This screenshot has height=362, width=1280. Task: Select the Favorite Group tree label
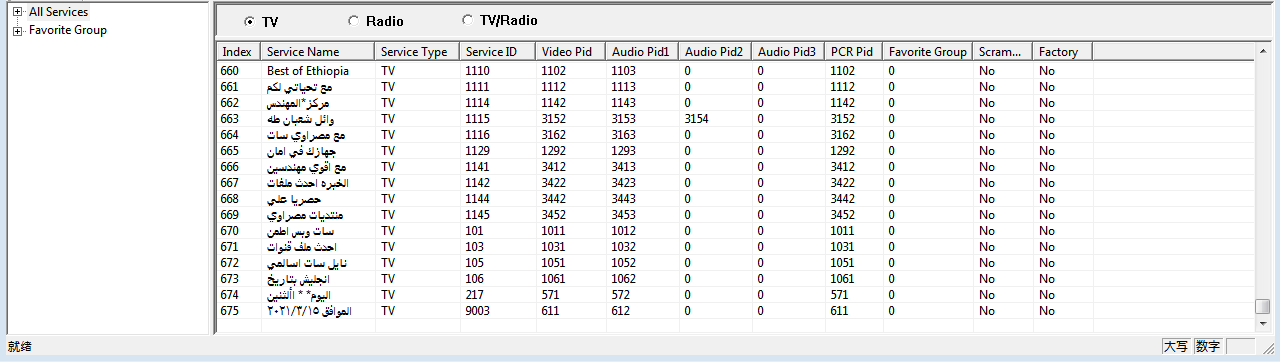[68, 30]
